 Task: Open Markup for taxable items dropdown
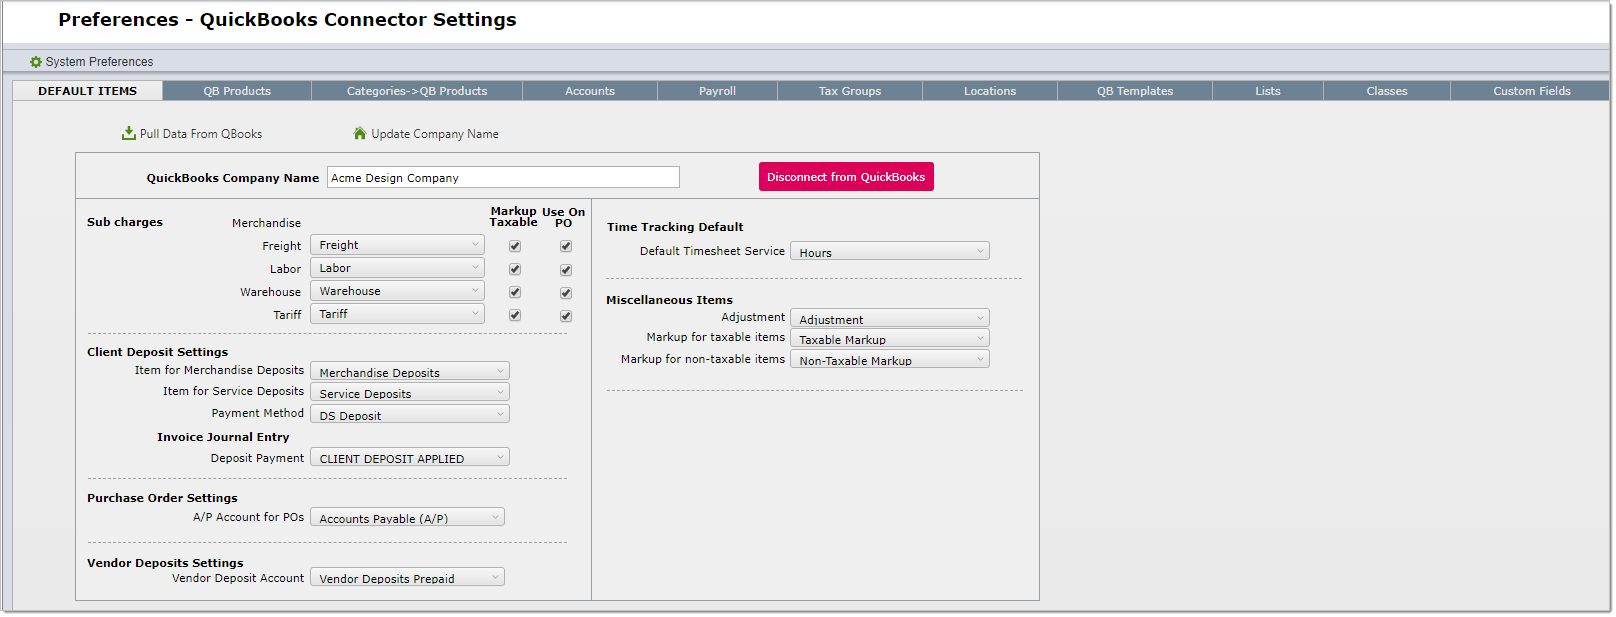tap(890, 338)
